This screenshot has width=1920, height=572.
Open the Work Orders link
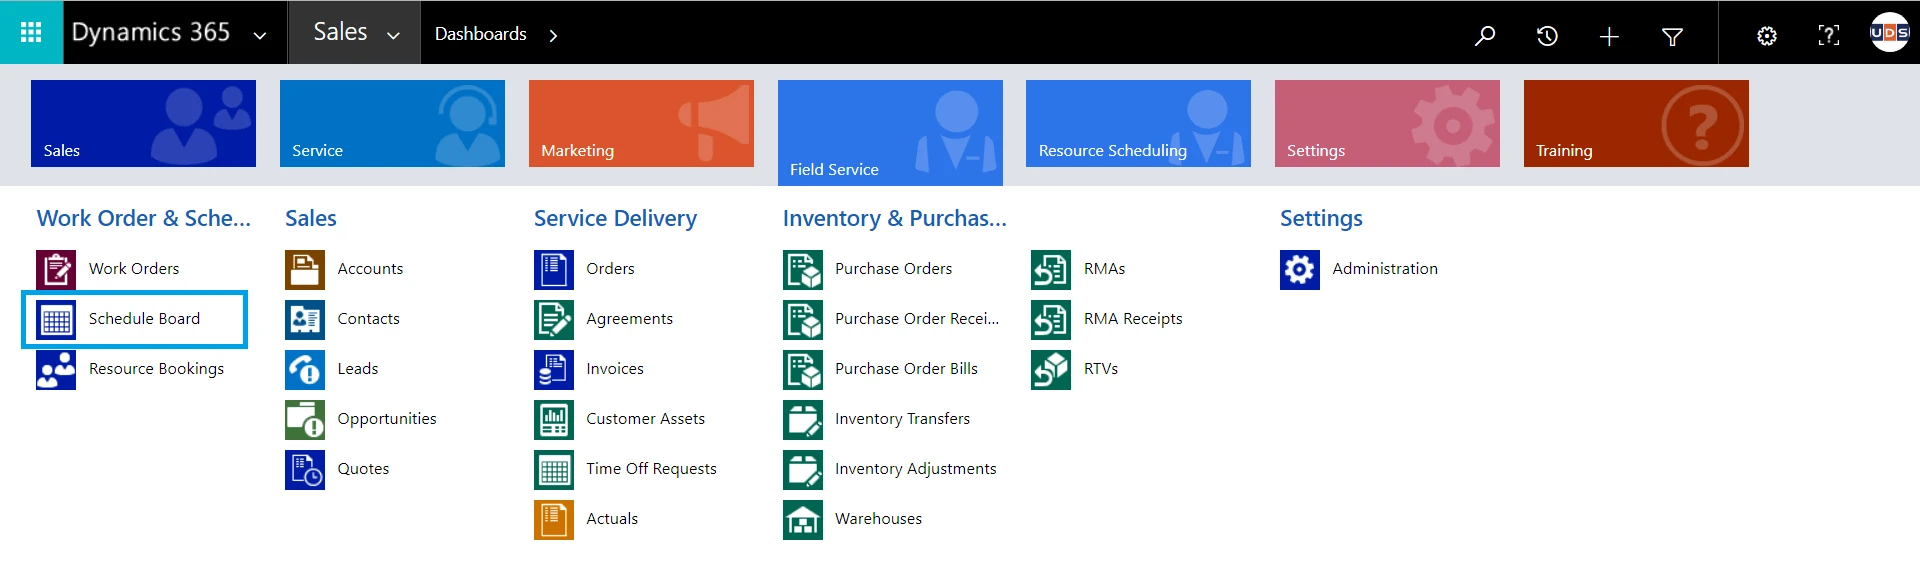tap(134, 269)
